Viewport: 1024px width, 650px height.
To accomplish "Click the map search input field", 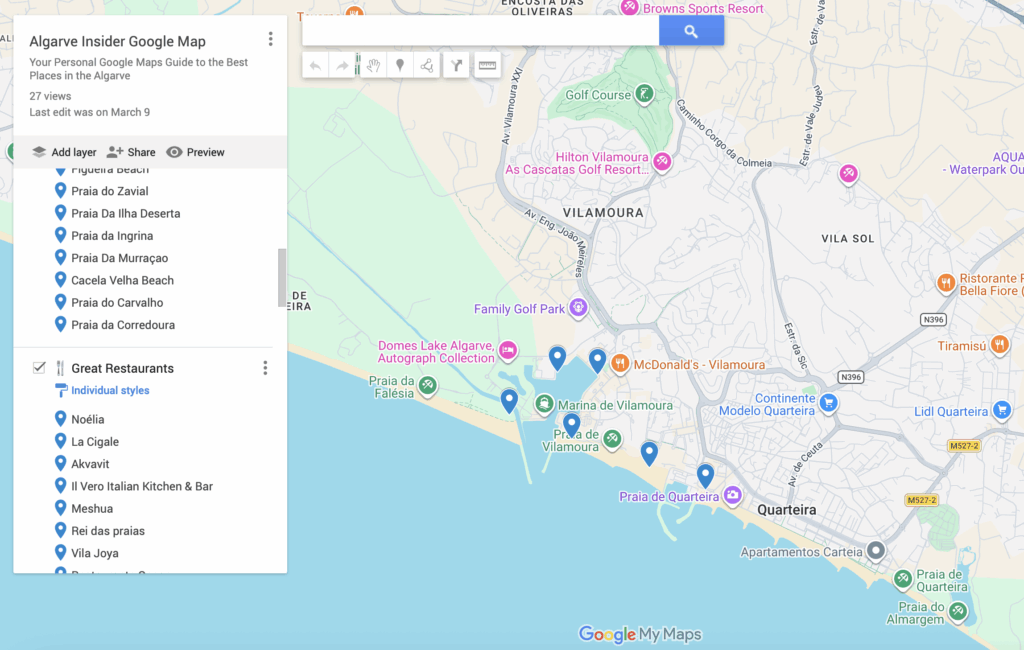I will 480,31.
